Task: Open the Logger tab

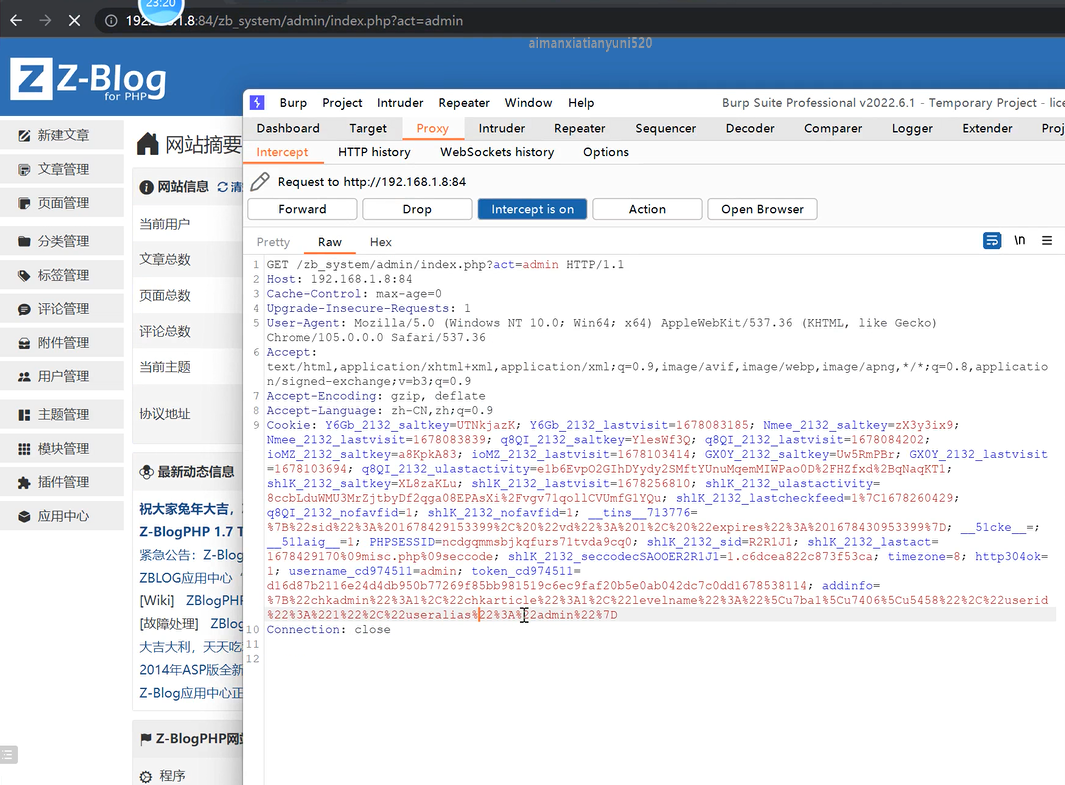Action: 912,128
